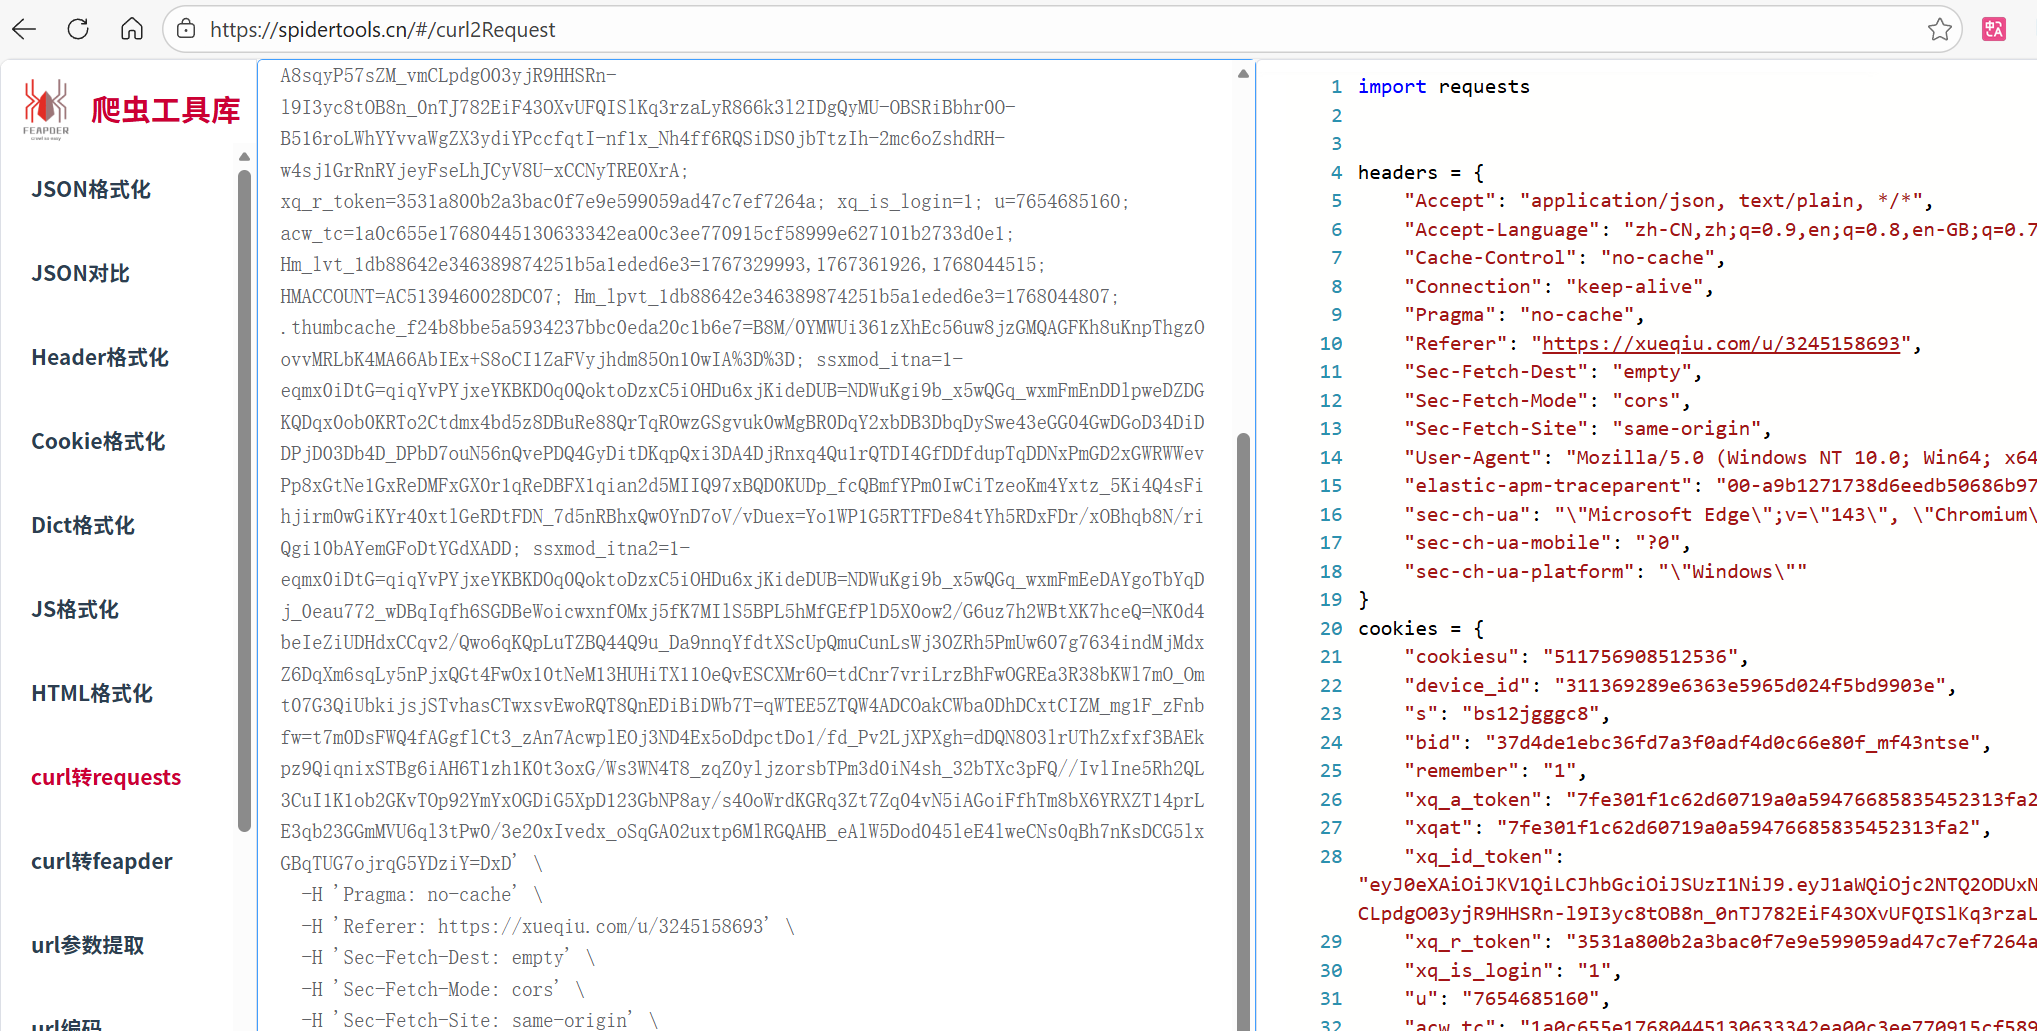Click the 'headers = {' code line
The width and height of the screenshot is (2037, 1031).
1420,172
